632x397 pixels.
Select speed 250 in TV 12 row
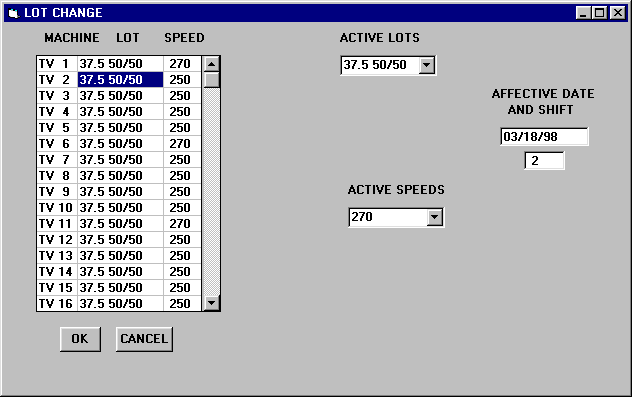182,240
